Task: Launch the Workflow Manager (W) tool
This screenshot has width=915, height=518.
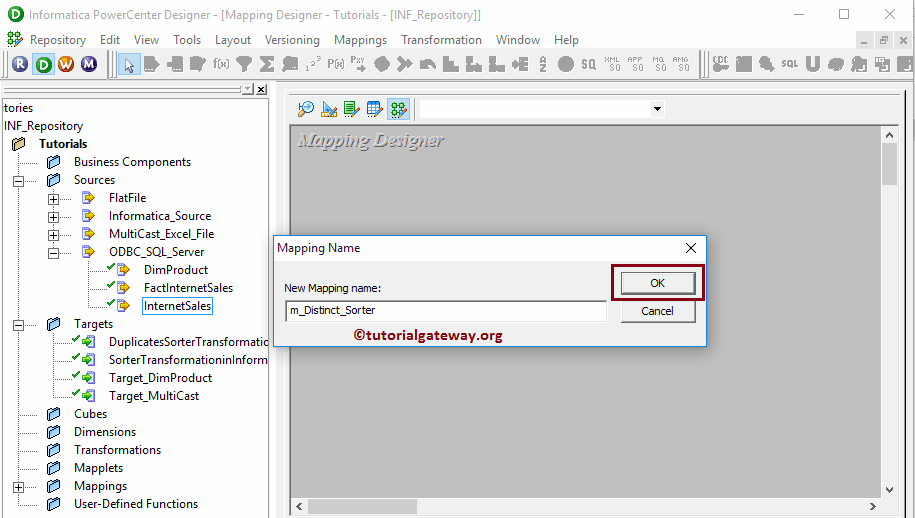Action: pyautogui.click(x=66, y=64)
